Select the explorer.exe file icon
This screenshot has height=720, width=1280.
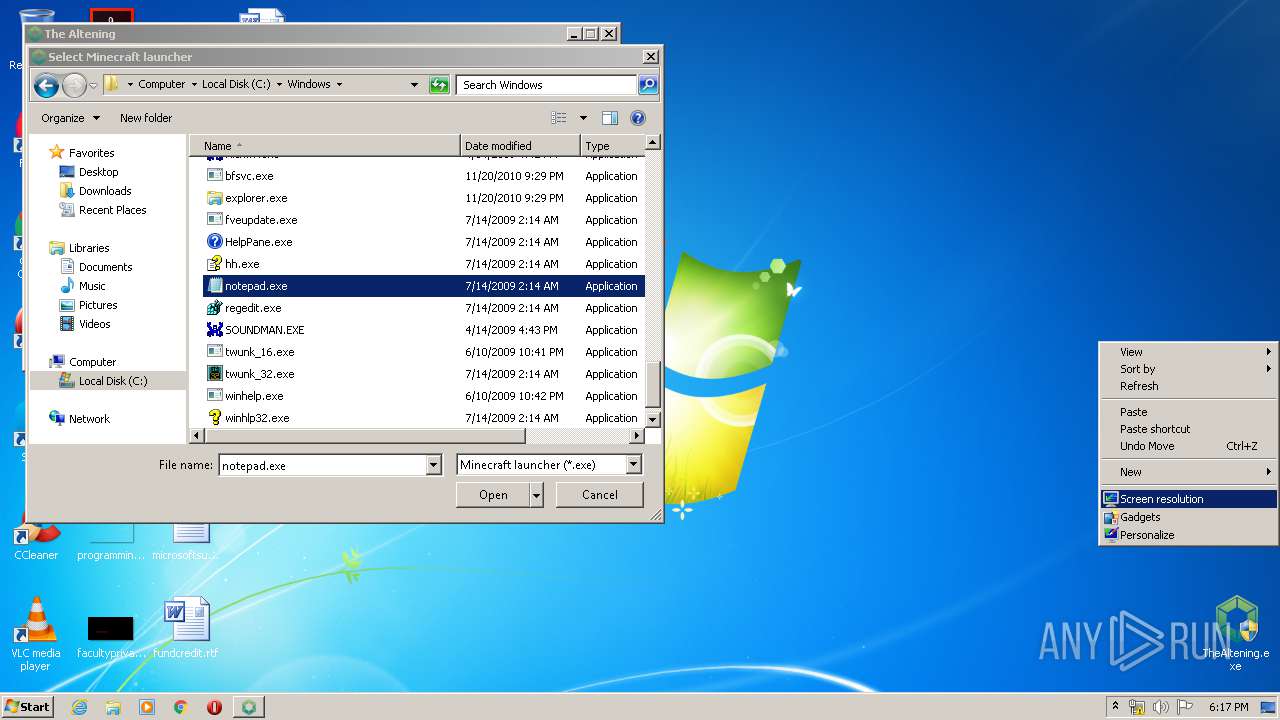coord(214,198)
